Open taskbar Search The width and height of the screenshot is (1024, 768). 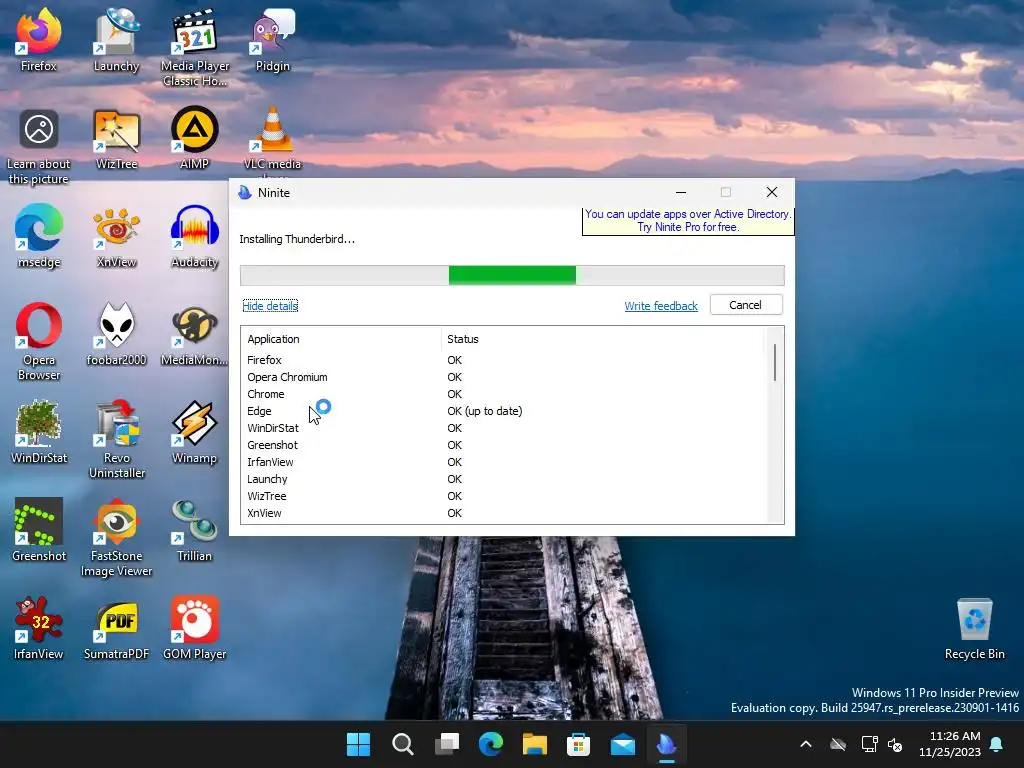point(402,744)
